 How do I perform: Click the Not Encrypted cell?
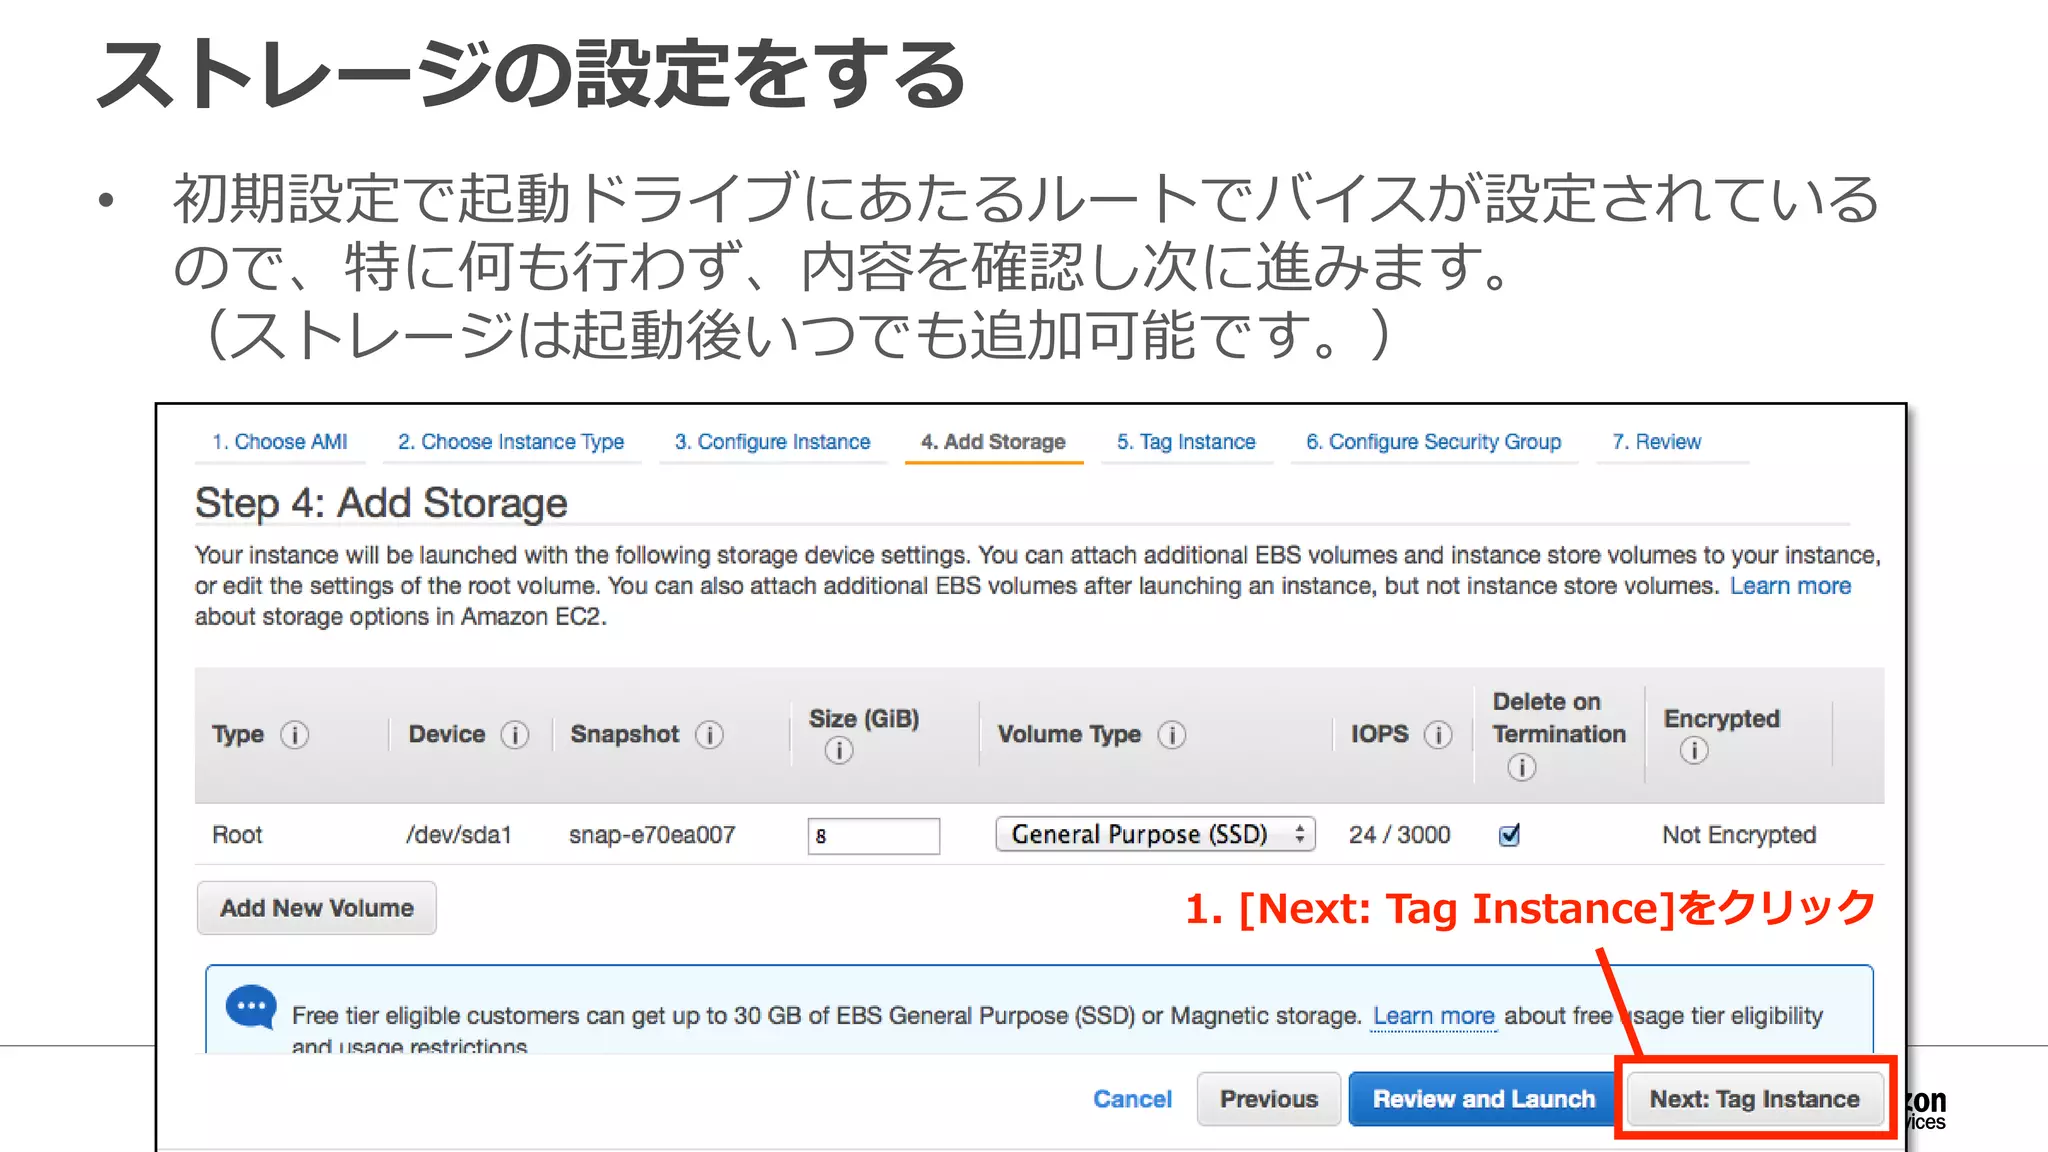coord(1739,835)
